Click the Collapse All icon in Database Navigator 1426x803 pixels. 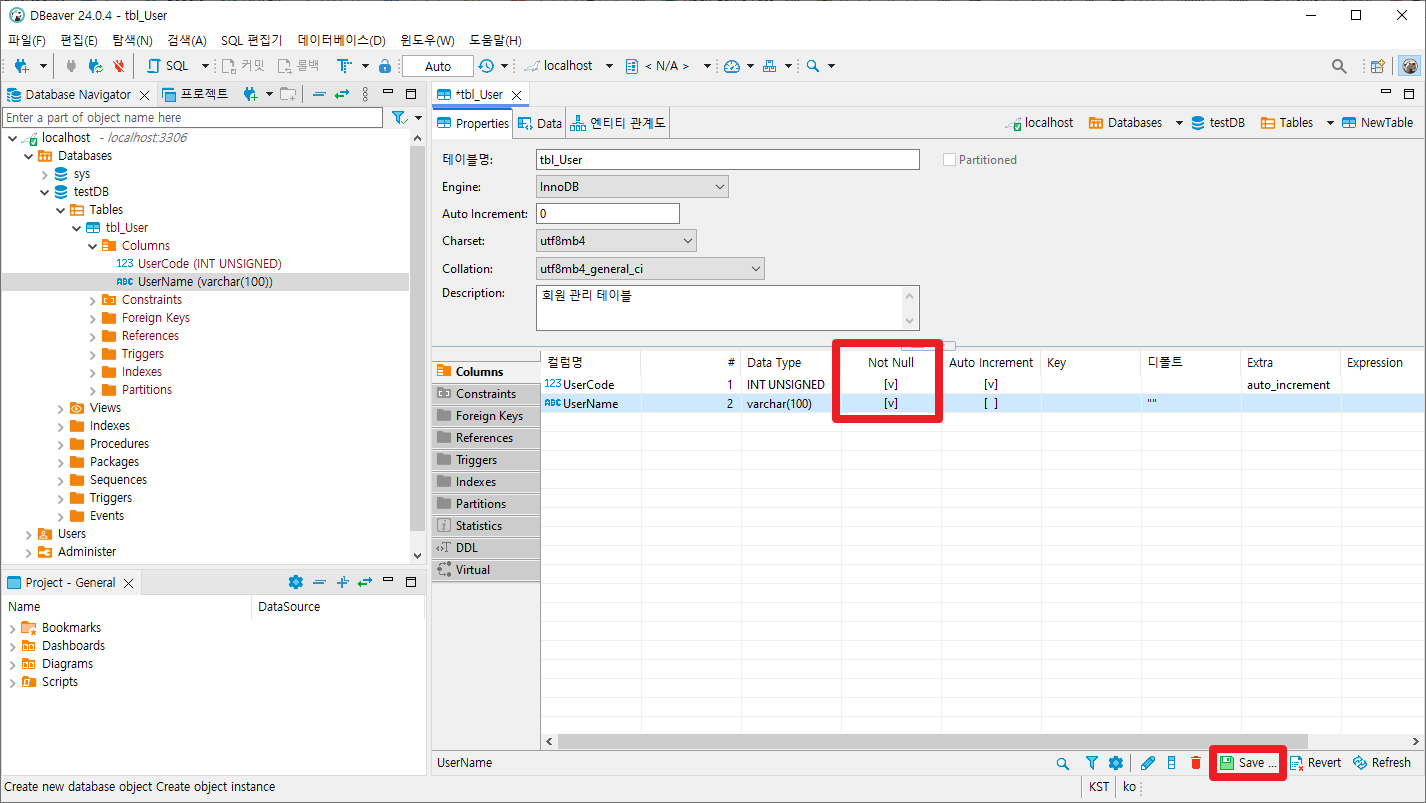coord(319,94)
